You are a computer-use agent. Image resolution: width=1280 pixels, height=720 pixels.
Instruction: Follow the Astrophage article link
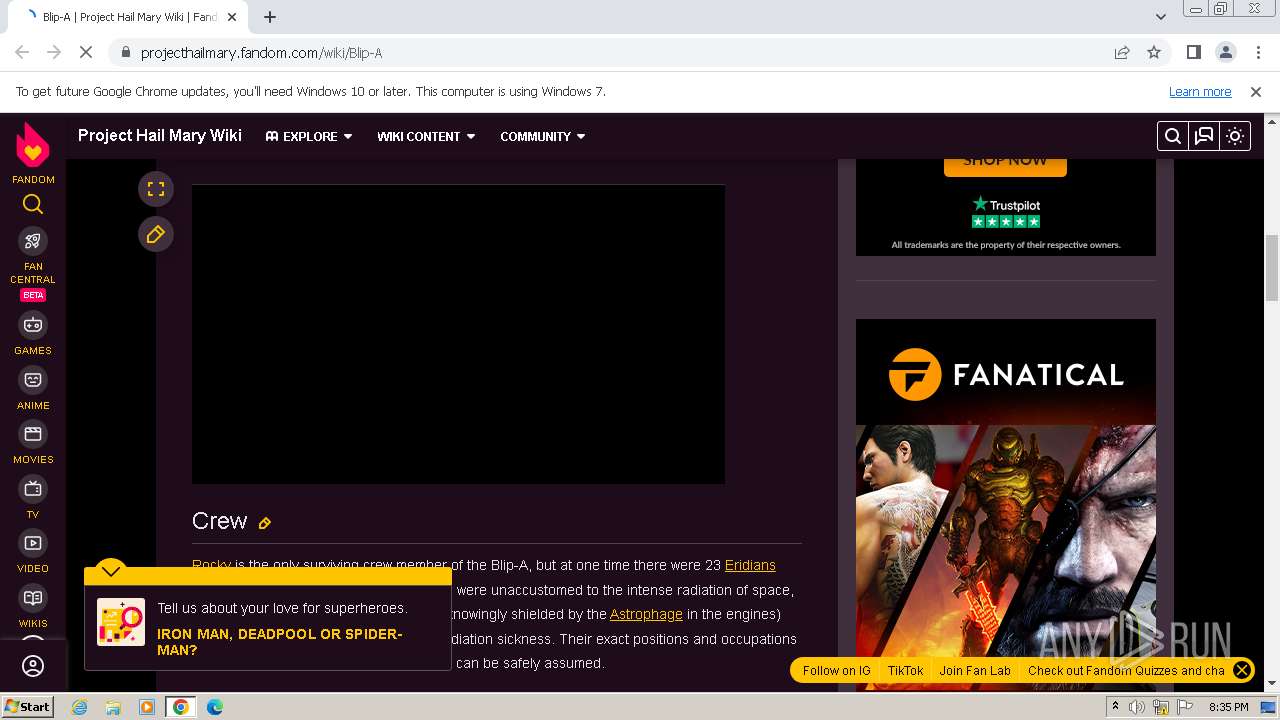pyautogui.click(x=646, y=614)
